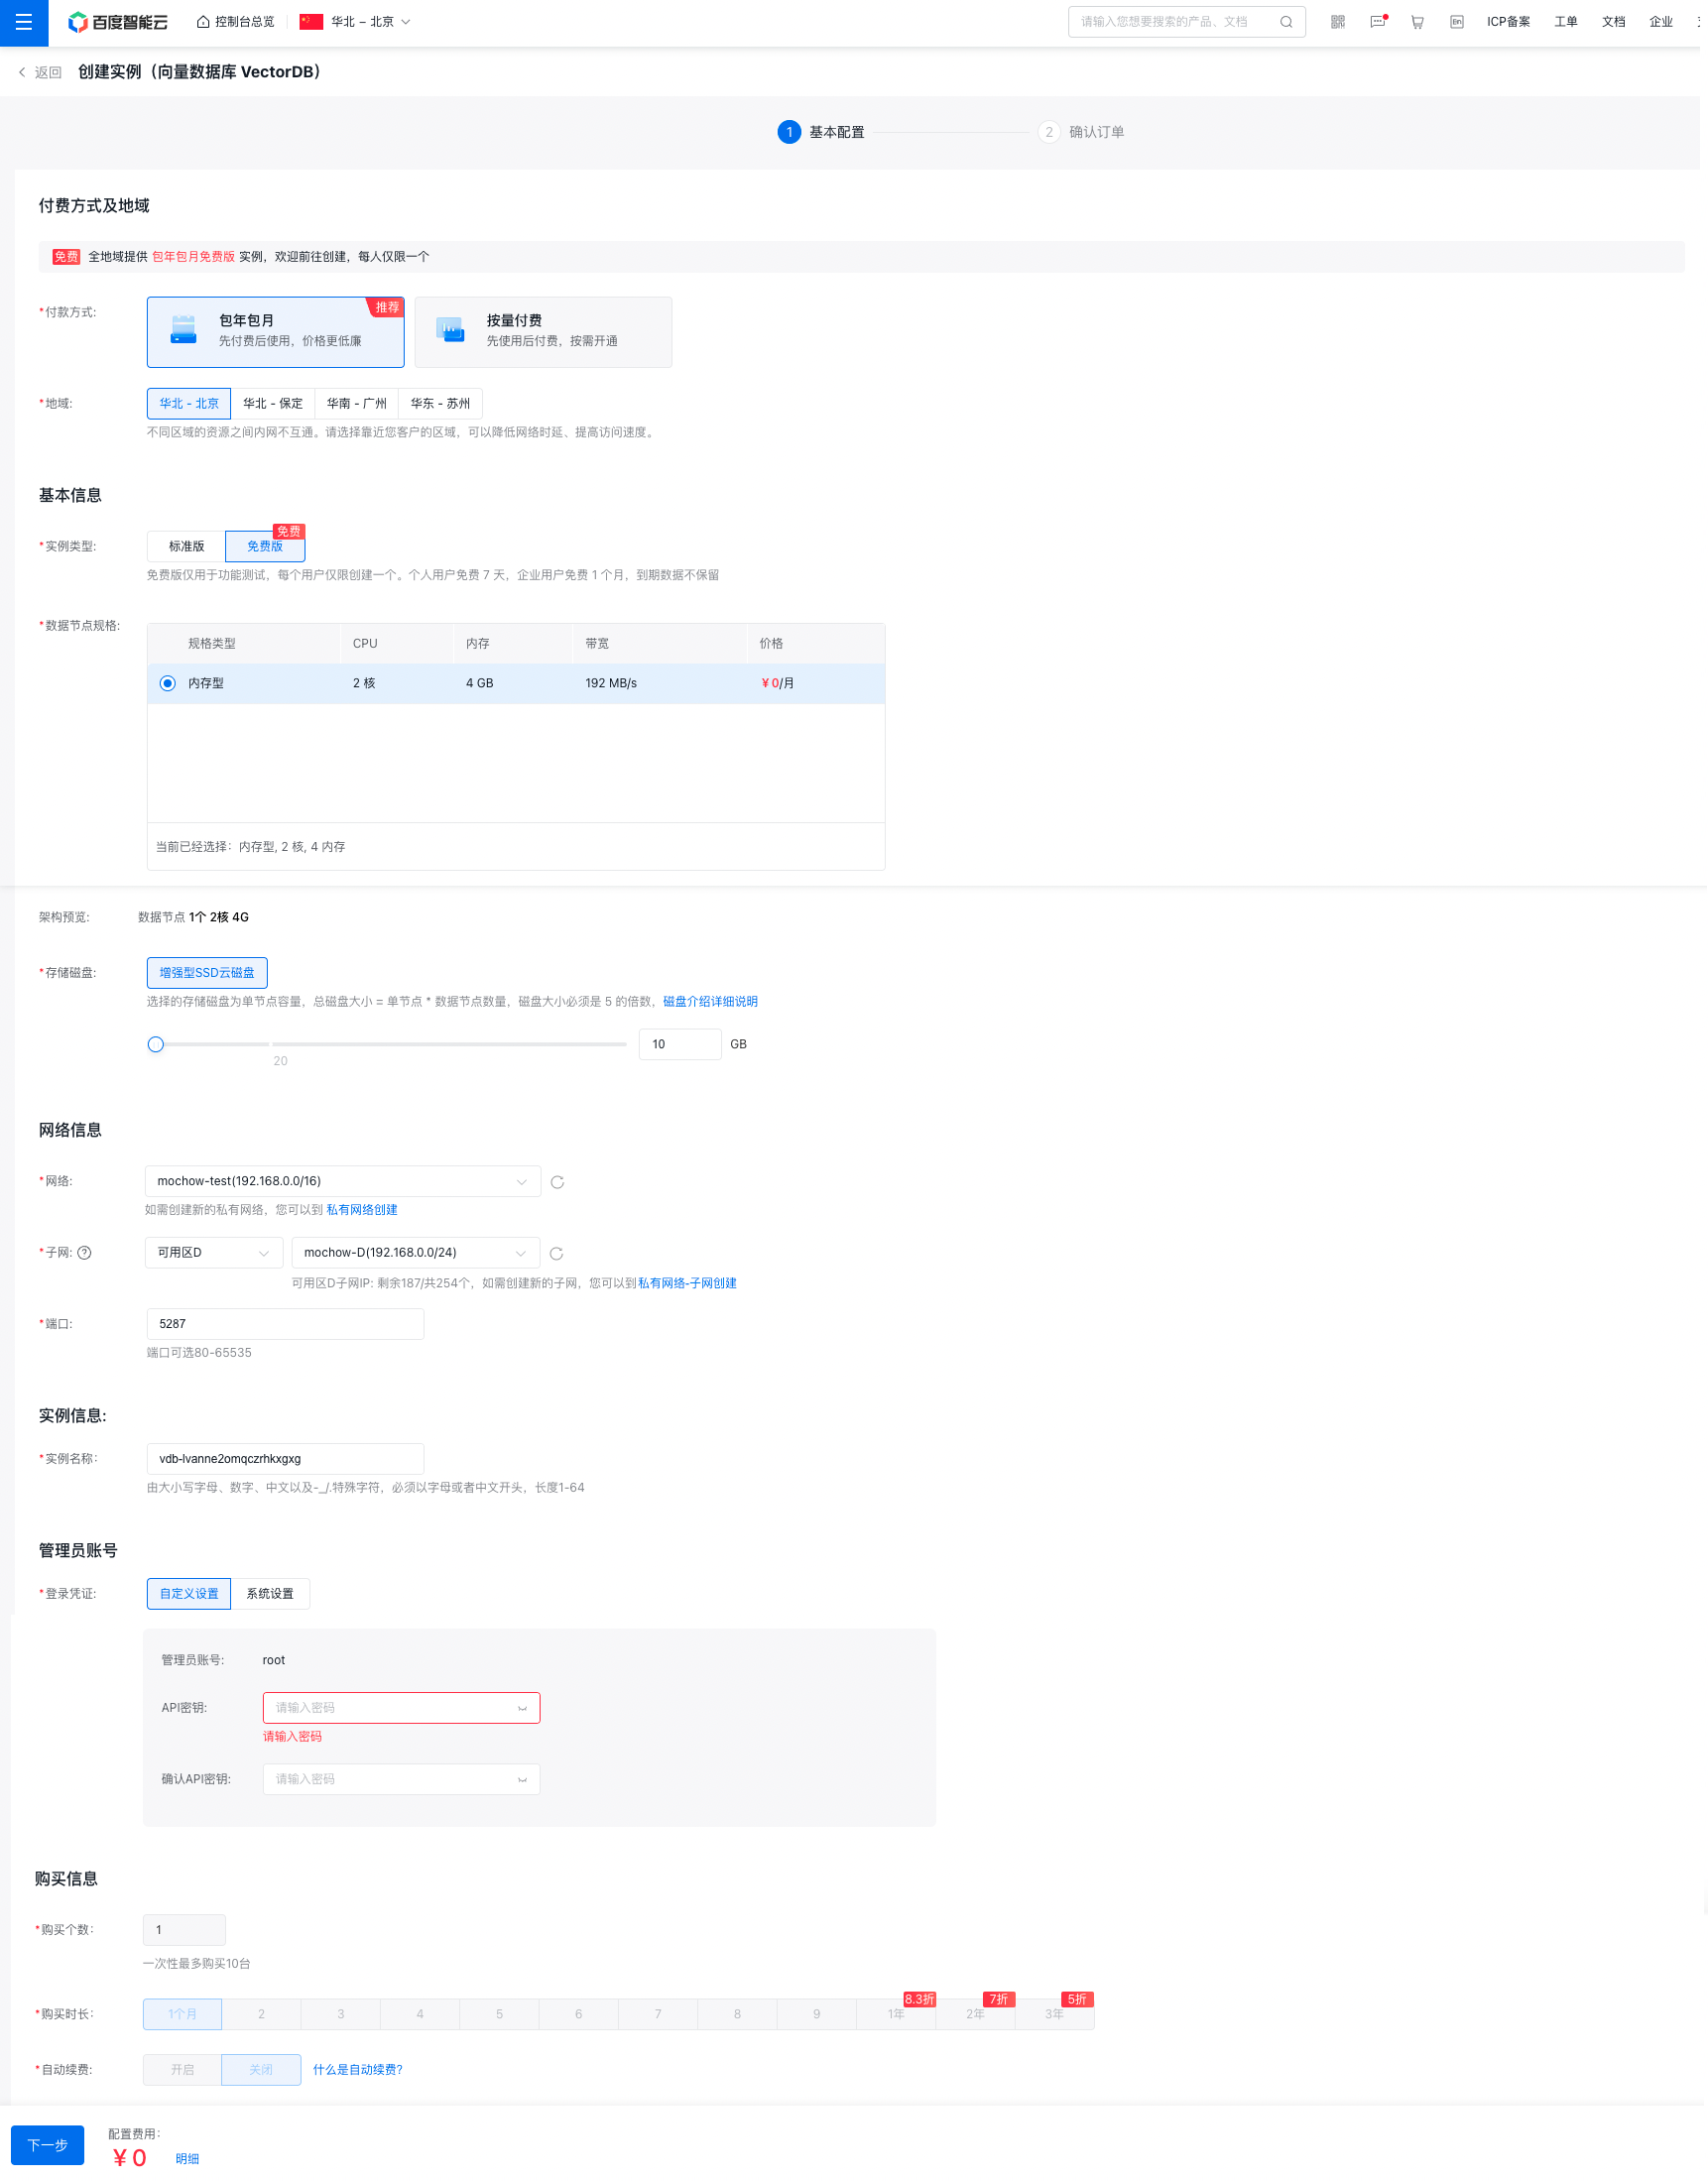This screenshot has width=1708, height=2181.
Task: Click the 购买个数 quantity field
Action: coord(184,1930)
